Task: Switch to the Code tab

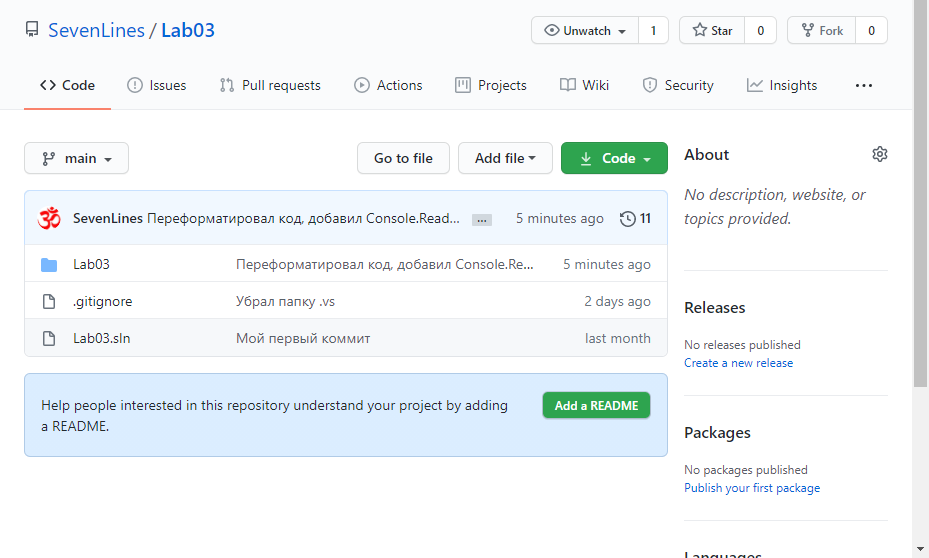Action: pos(68,85)
